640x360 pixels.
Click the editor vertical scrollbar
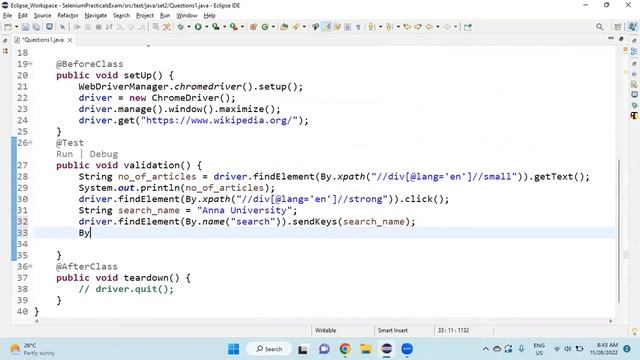pos(619,231)
